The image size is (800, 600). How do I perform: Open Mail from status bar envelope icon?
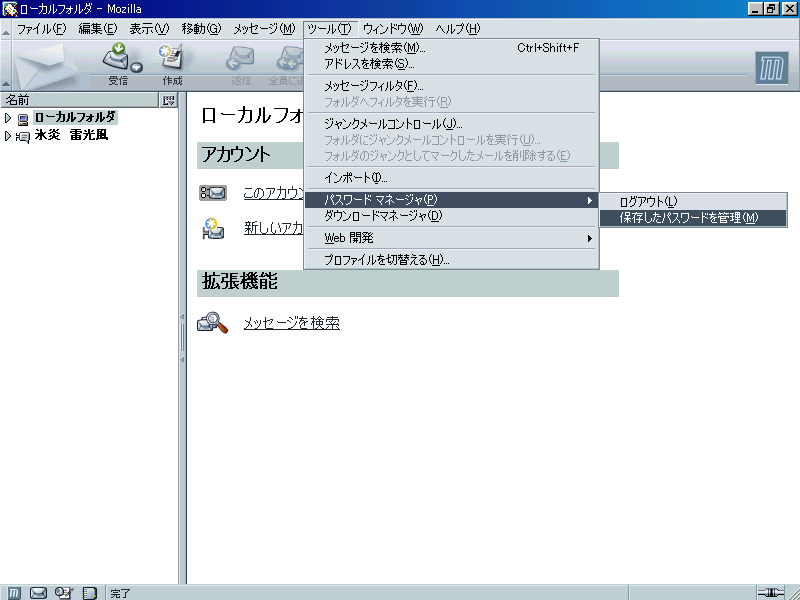[38, 592]
